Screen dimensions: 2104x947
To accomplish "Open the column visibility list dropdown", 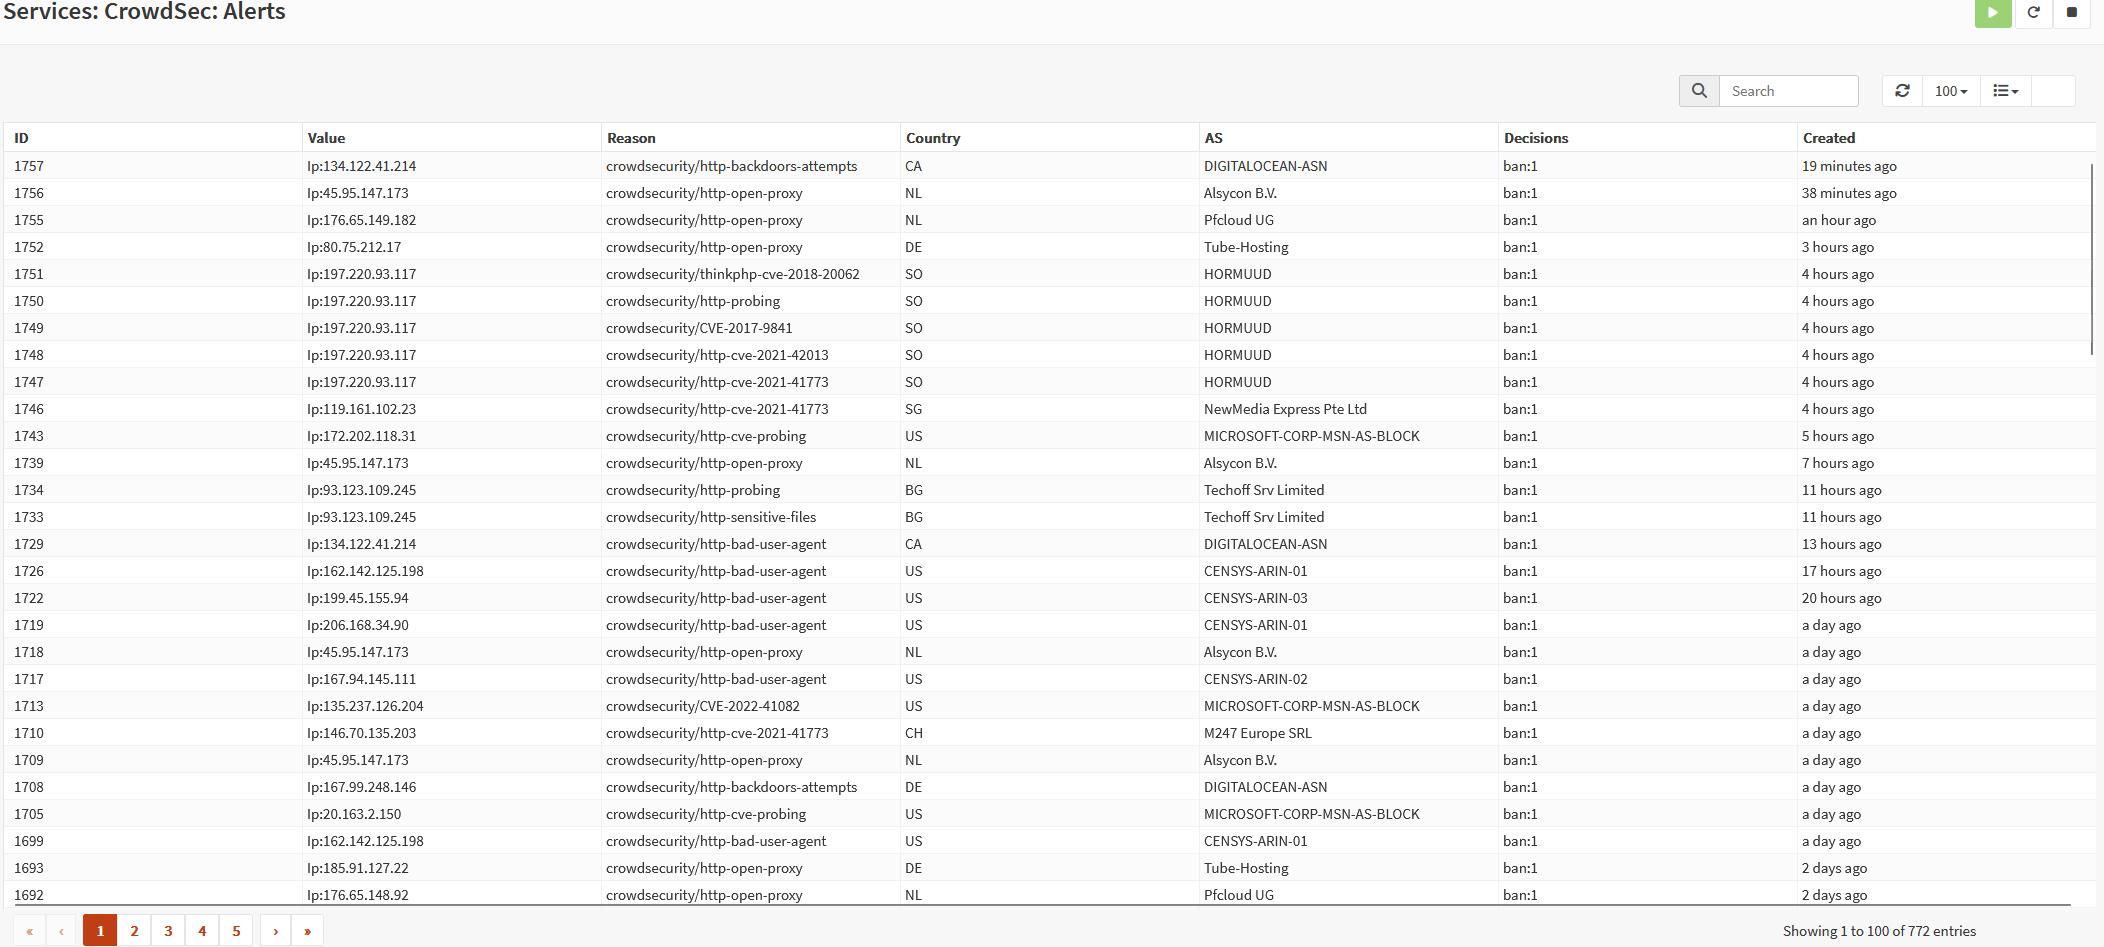I will tap(2005, 91).
